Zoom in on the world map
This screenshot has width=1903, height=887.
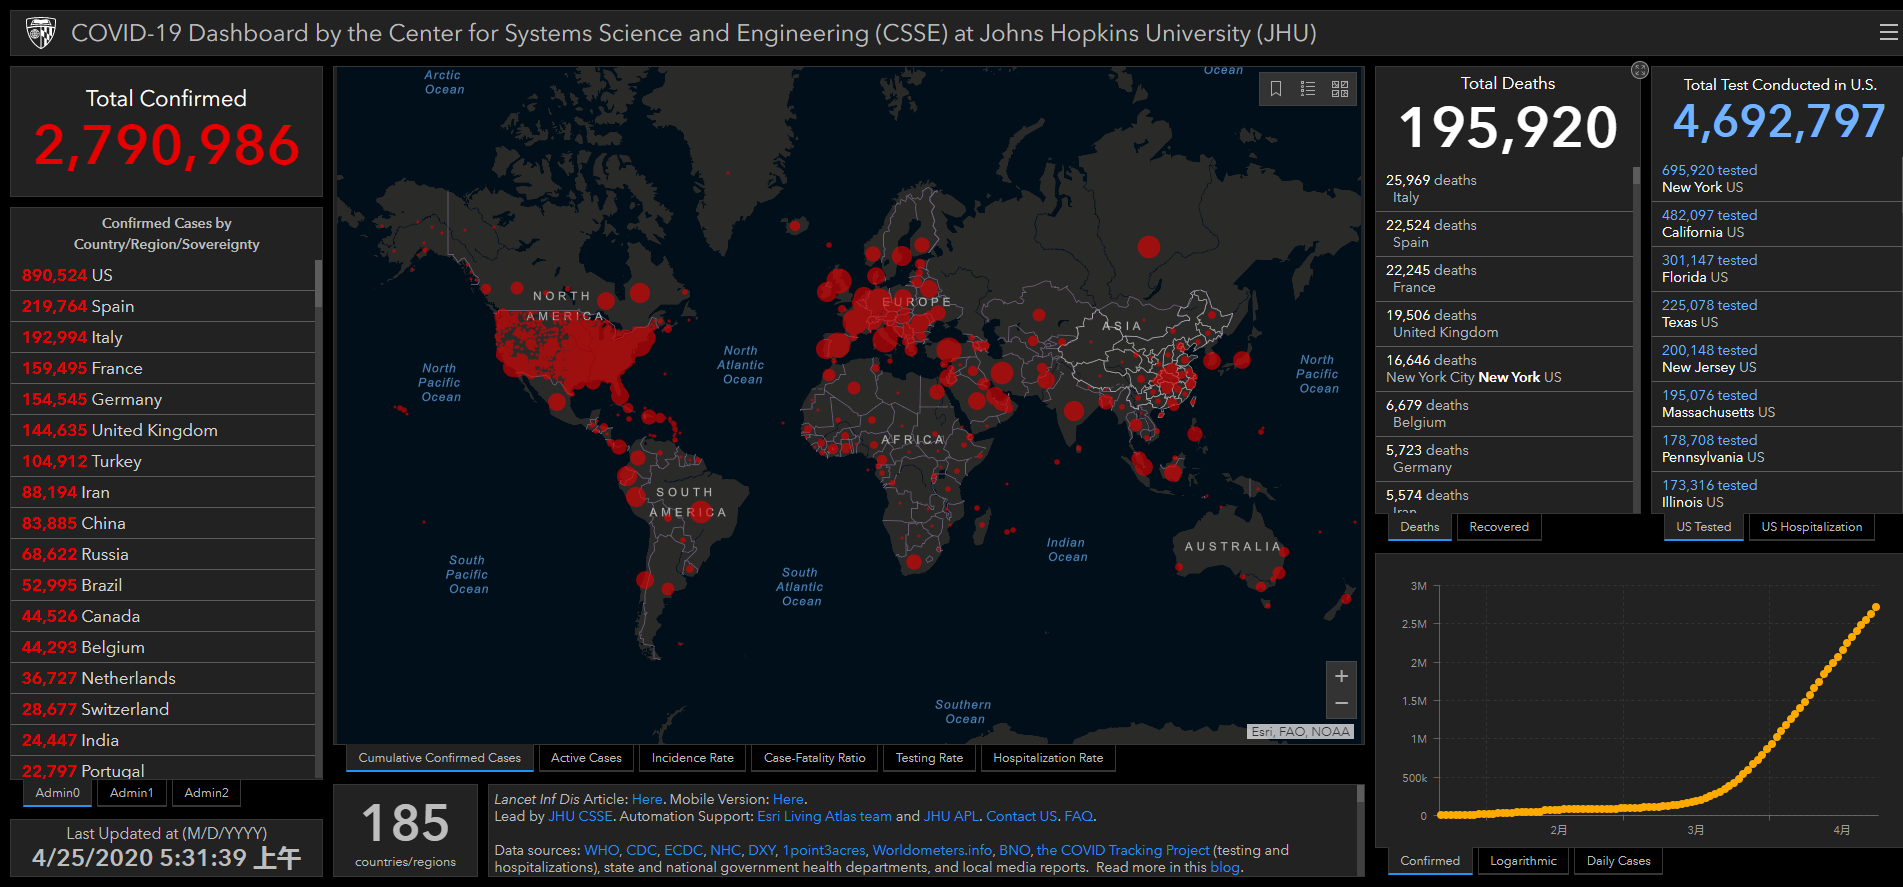(x=1341, y=676)
